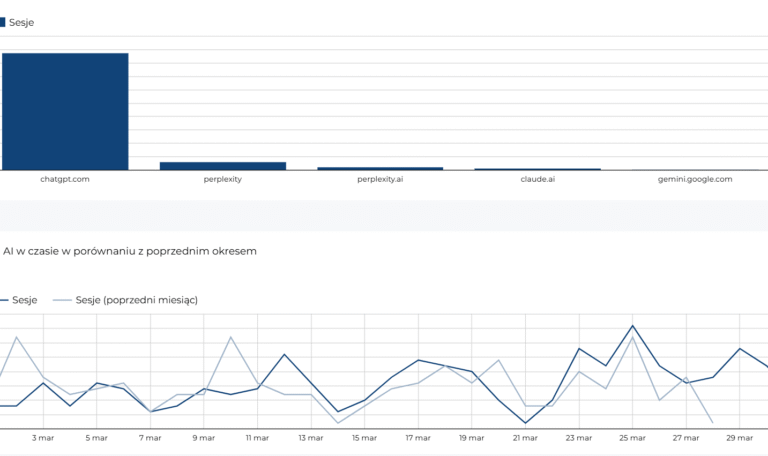
Task: Click the dark blue Sesje bar-chart legend swatch
Action: (3, 22)
